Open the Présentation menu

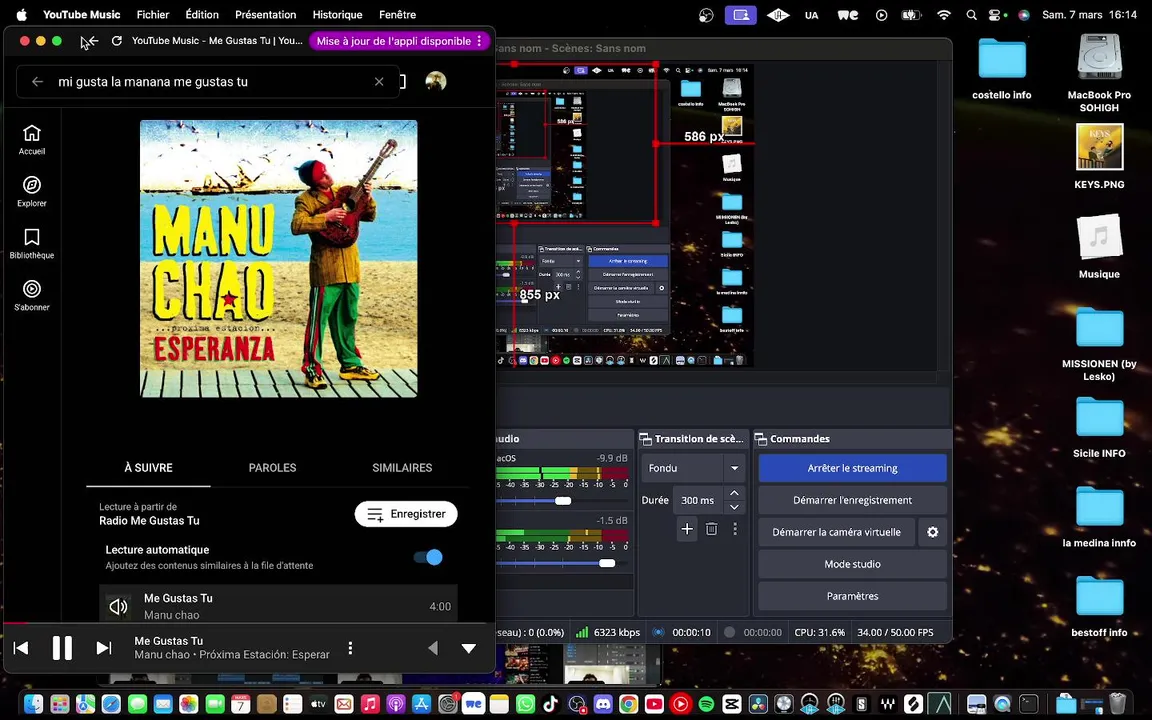[x=265, y=15]
